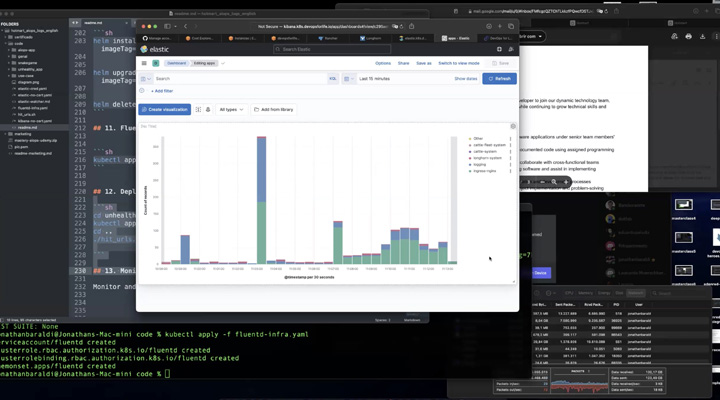Switch to the Manage access GitHub tab
Screen dimensions: 720x400
158,38
